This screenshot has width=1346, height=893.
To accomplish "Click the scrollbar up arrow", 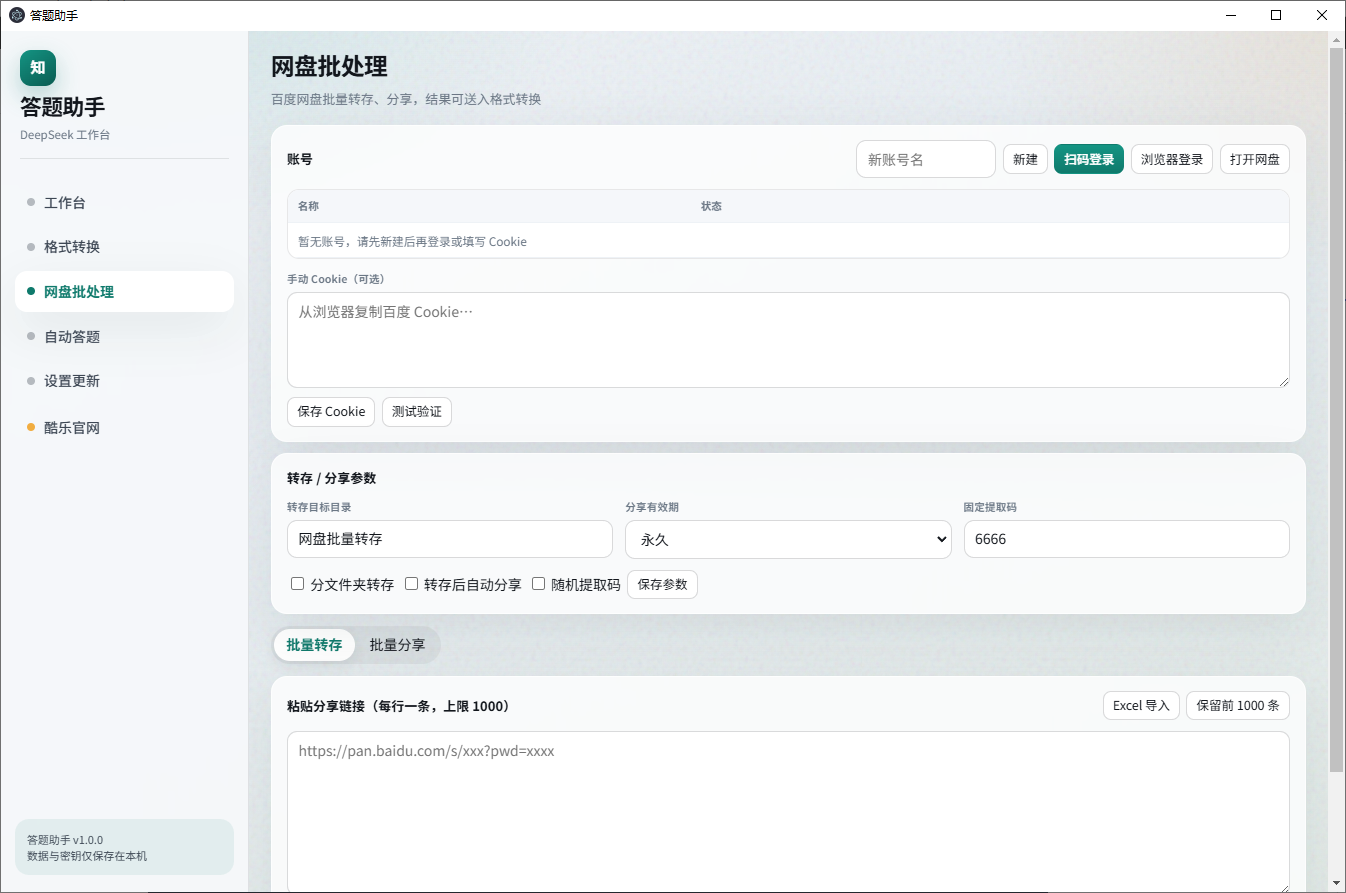I will (x=1336, y=39).
